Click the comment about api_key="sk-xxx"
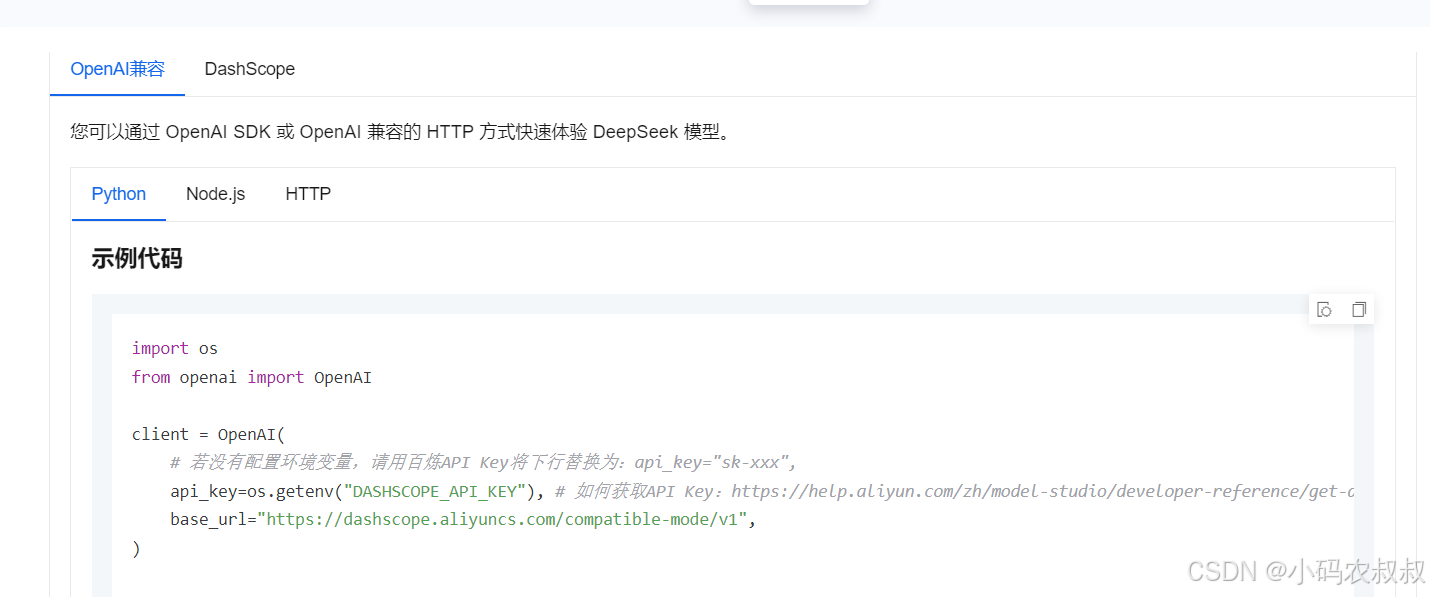The width and height of the screenshot is (1430, 597). pos(483,462)
